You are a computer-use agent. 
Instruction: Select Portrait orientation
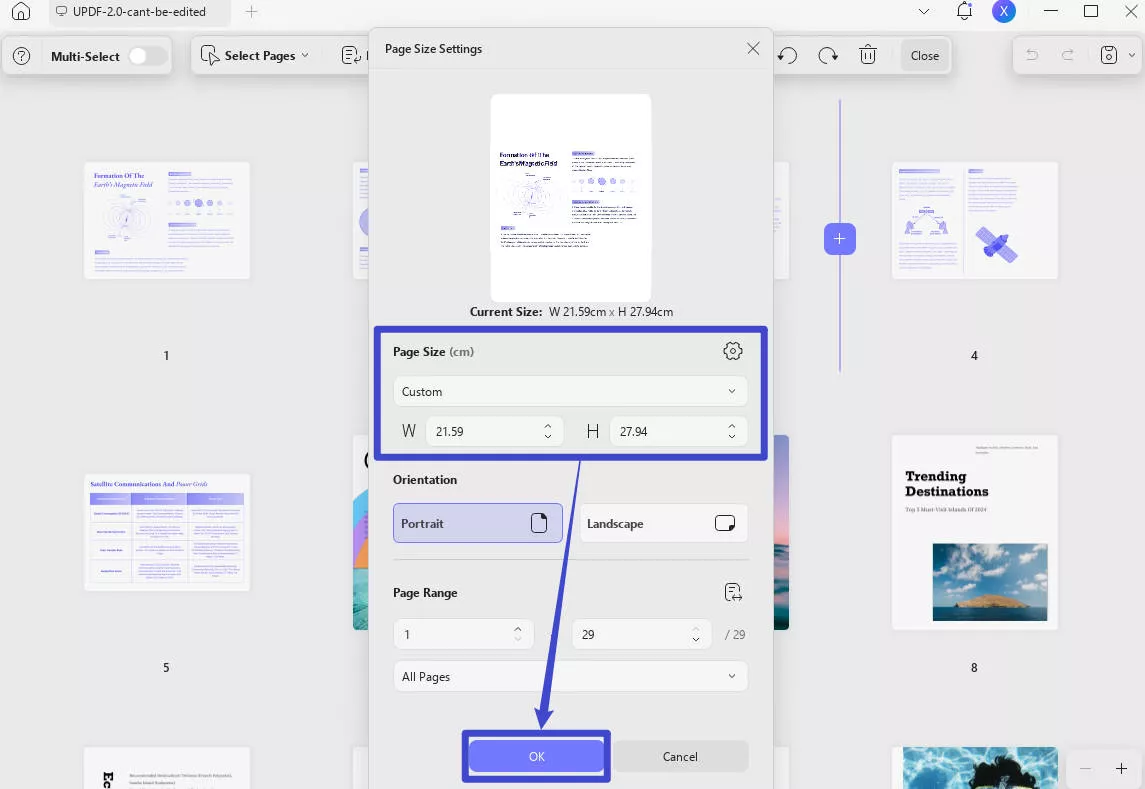click(477, 523)
